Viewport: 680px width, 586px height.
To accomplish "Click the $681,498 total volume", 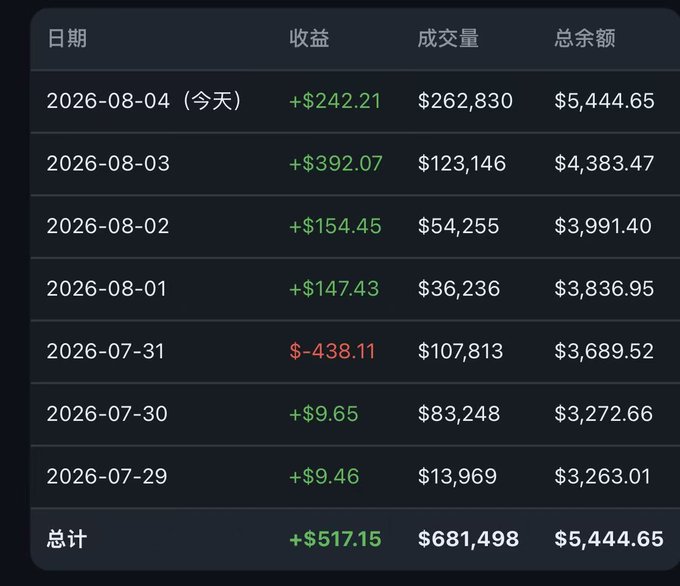I will (x=468, y=539).
